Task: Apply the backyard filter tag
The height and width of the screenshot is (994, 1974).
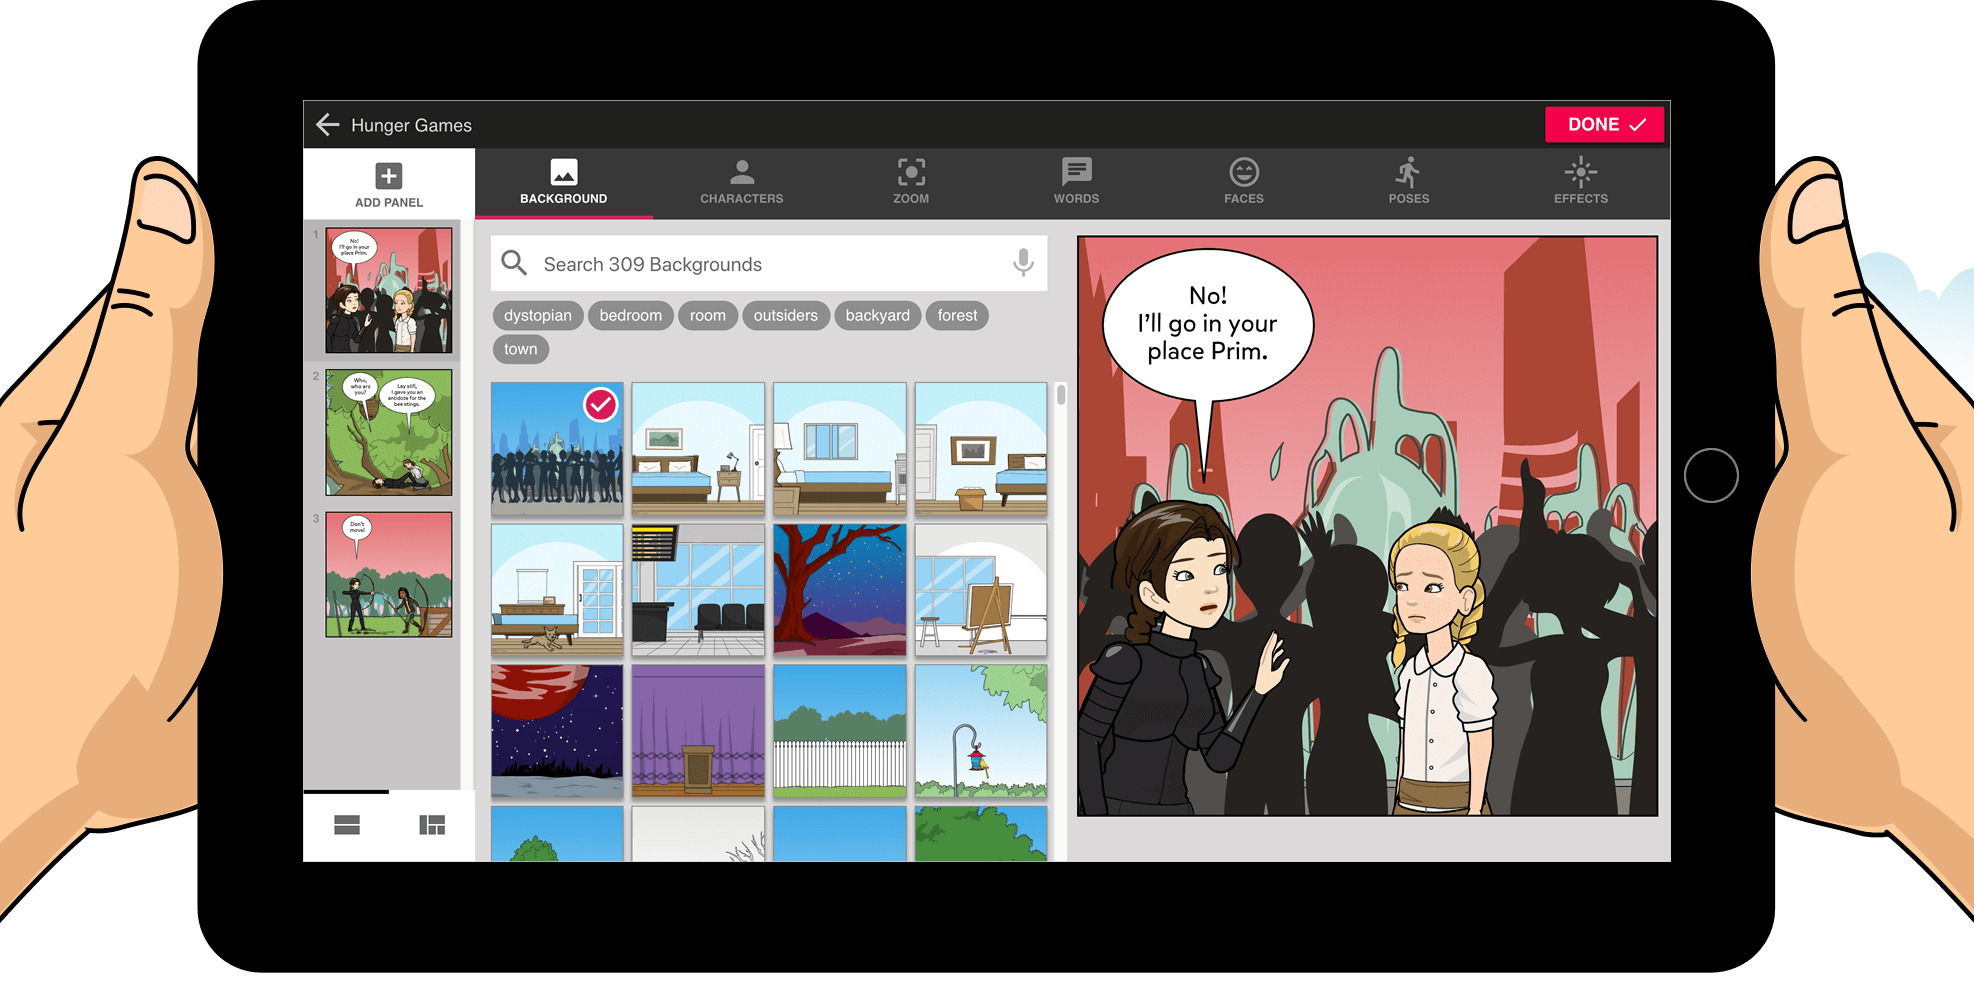Action: click(x=878, y=316)
